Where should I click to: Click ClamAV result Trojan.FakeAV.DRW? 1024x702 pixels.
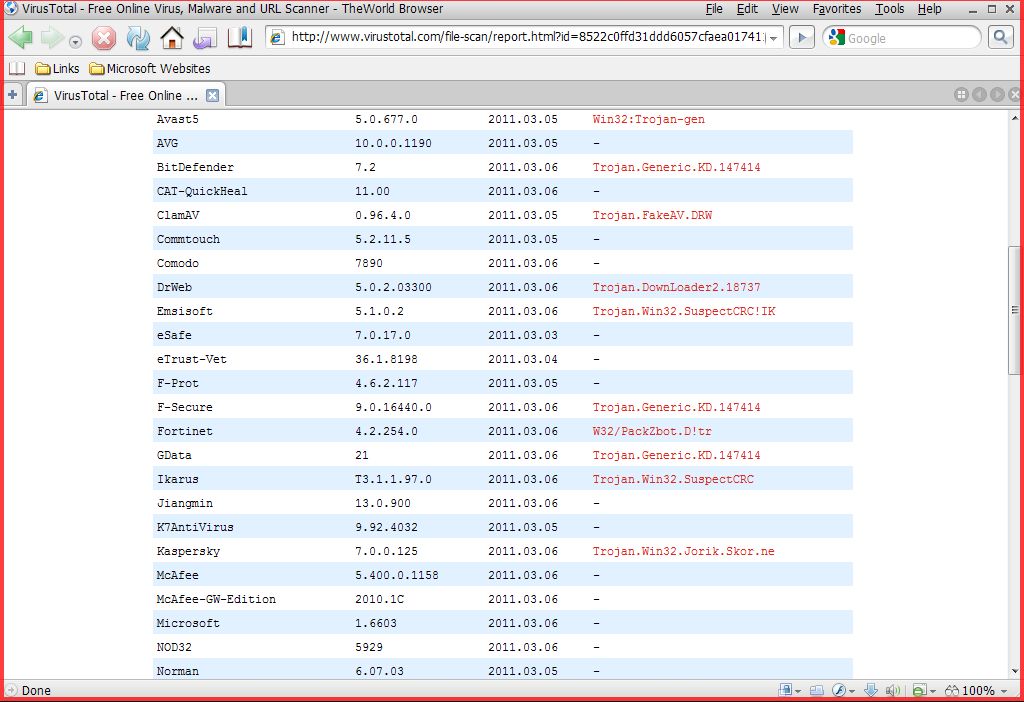pyautogui.click(x=652, y=215)
